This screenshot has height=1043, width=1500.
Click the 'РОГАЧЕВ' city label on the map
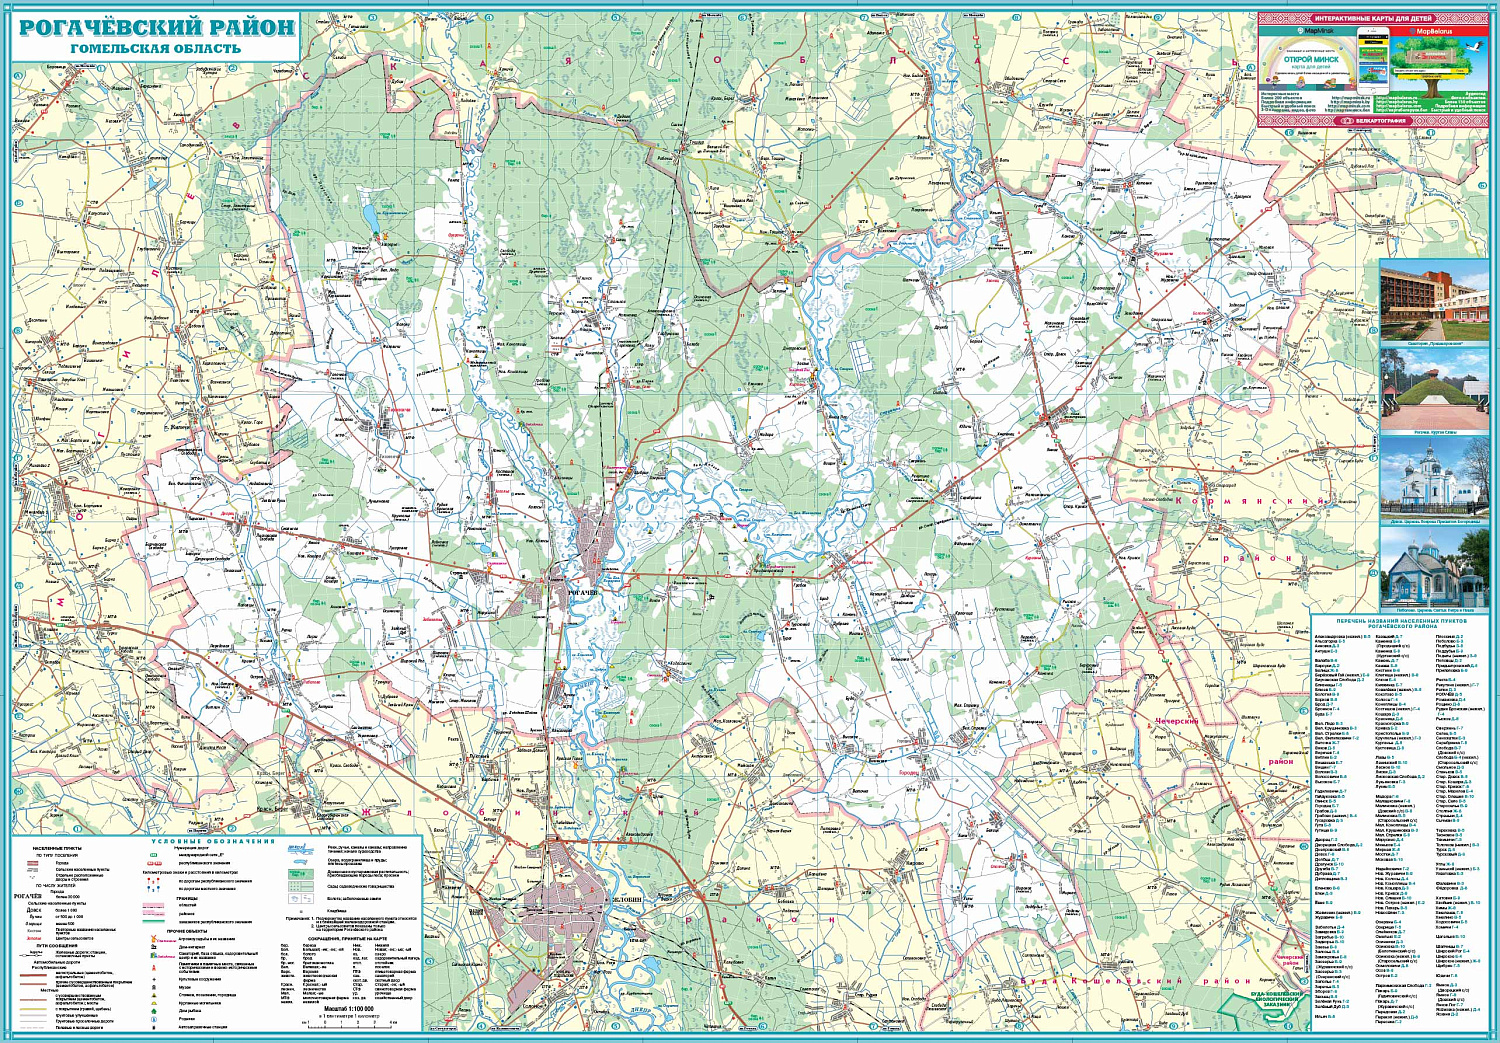[581, 592]
